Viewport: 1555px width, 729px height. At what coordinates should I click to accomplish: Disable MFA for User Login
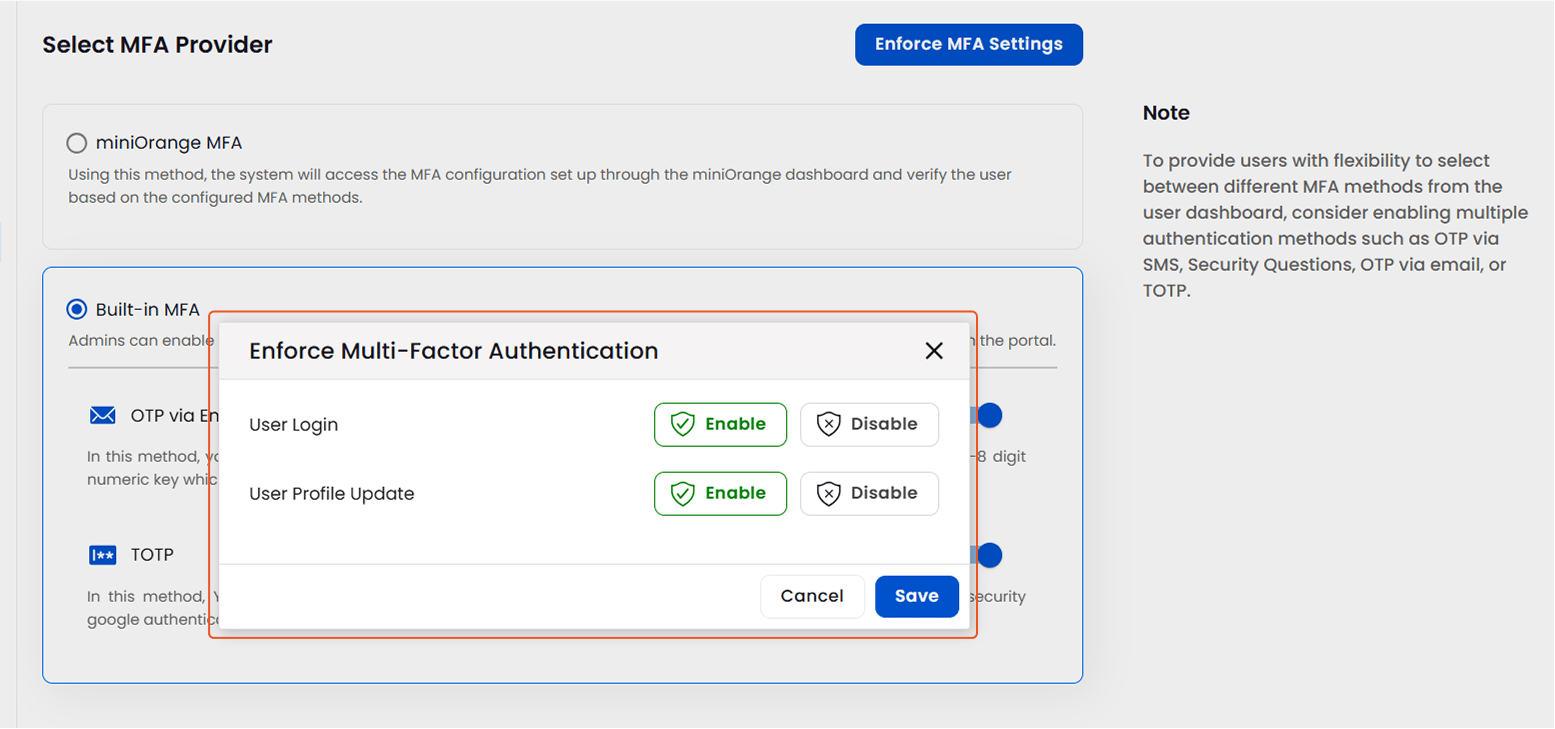pos(869,424)
